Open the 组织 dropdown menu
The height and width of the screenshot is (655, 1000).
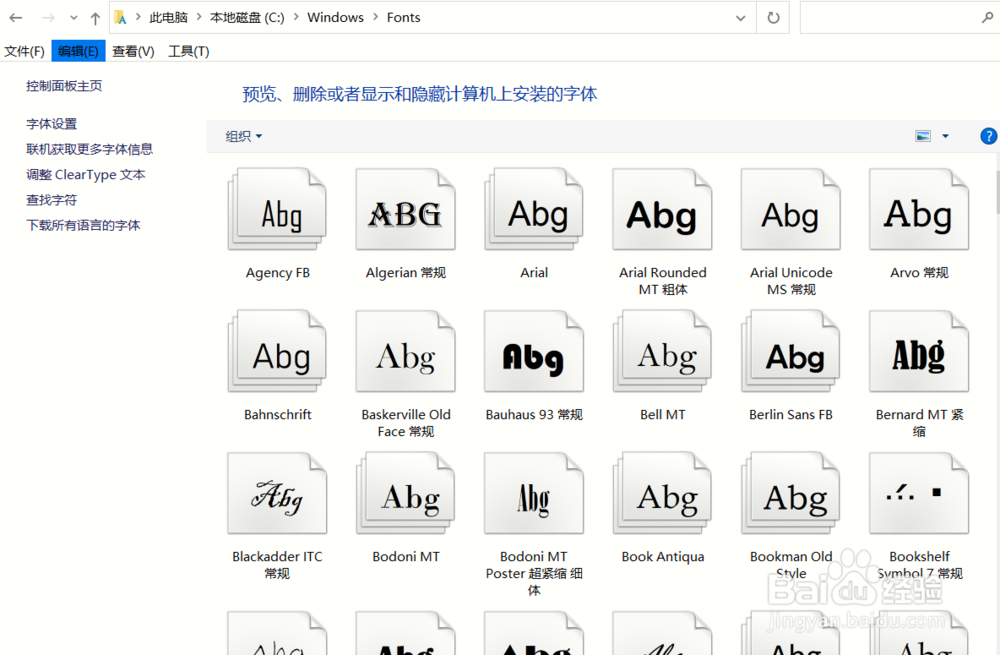pyautogui.click(x=244, y=136)
